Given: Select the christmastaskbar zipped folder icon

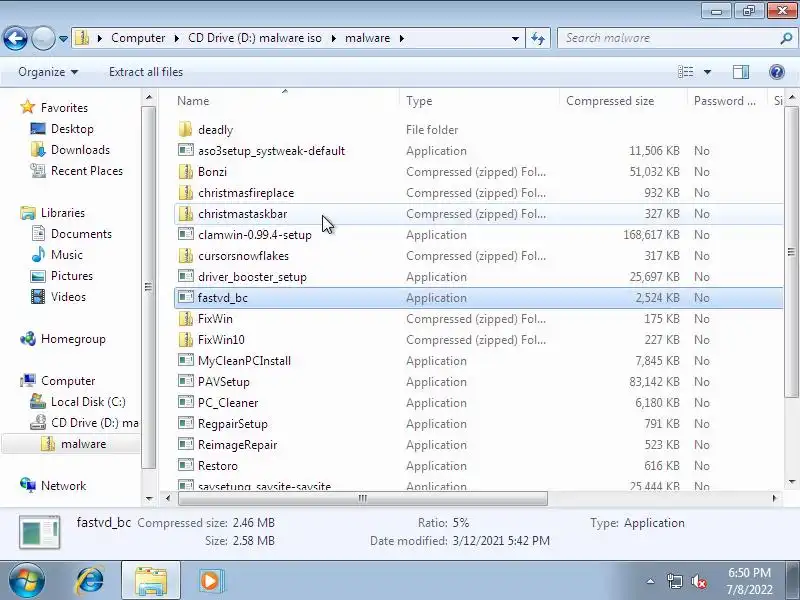Looking at the screenshot, I should 186,214.
